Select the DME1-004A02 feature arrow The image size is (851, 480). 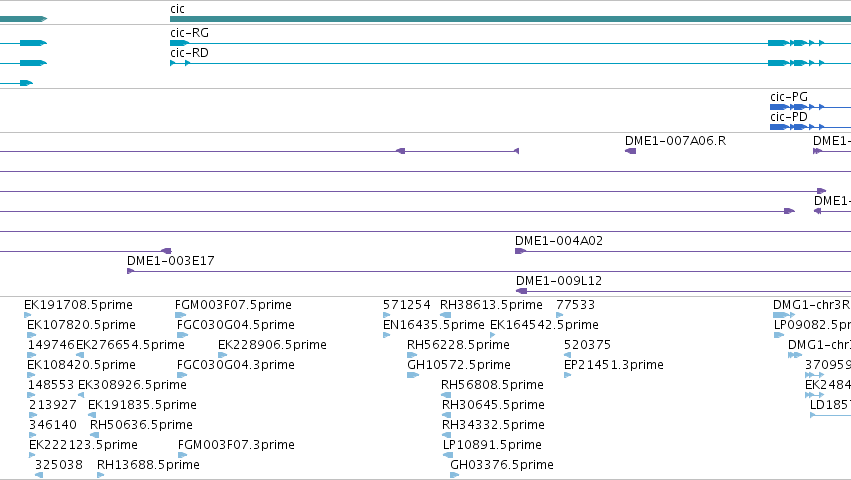point(521,251)
